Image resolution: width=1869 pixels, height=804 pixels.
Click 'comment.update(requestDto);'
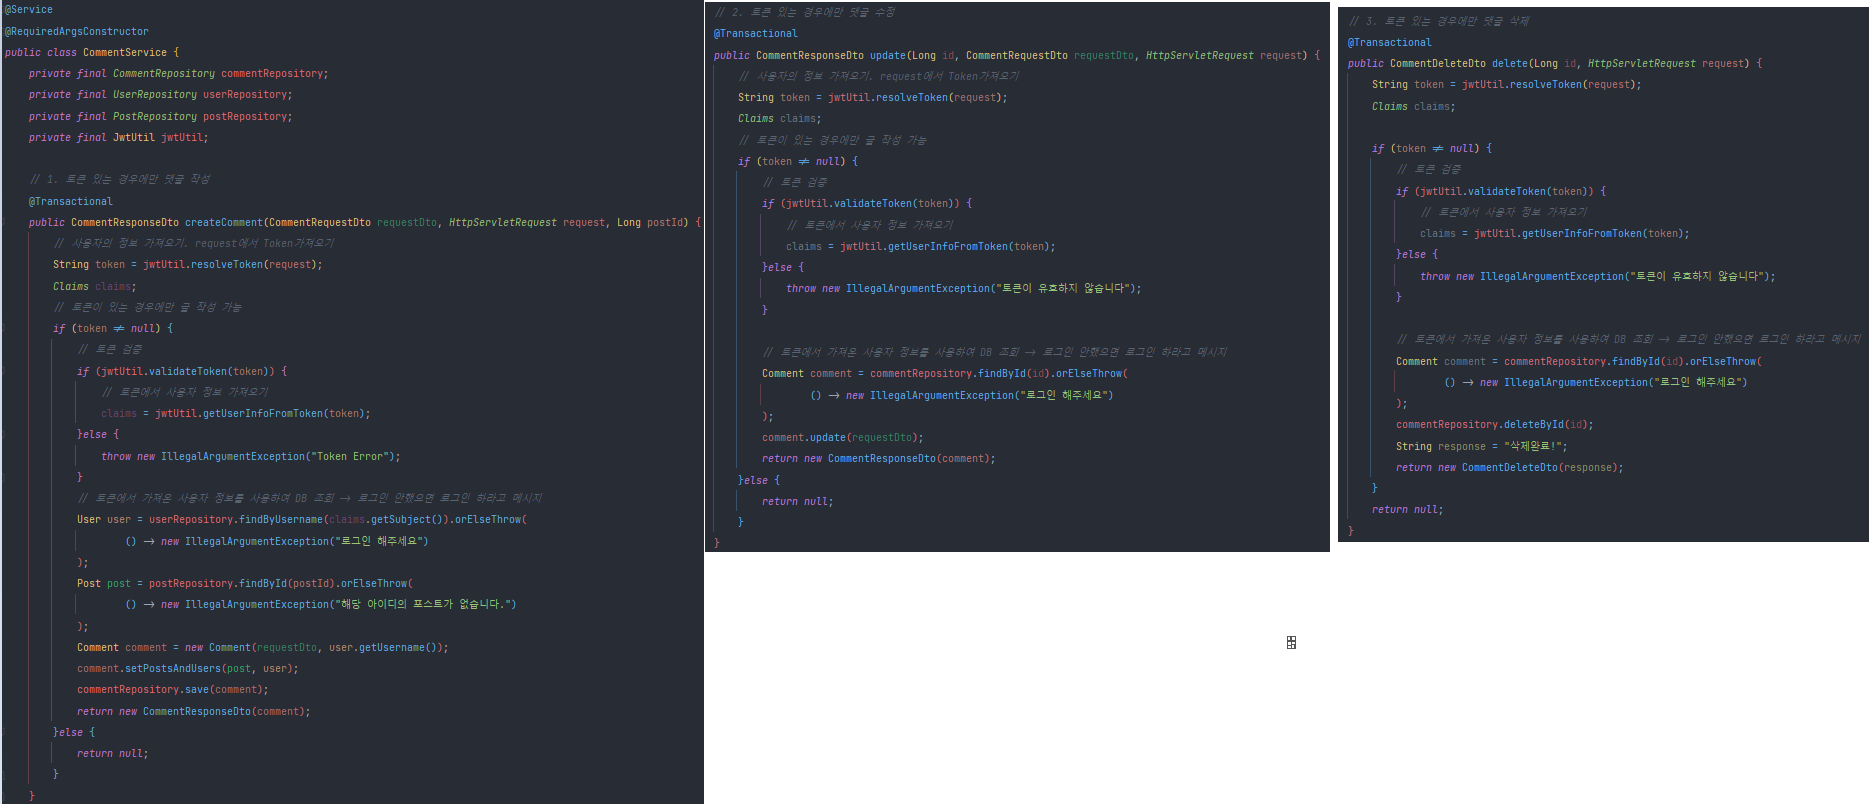pos(843,437)
